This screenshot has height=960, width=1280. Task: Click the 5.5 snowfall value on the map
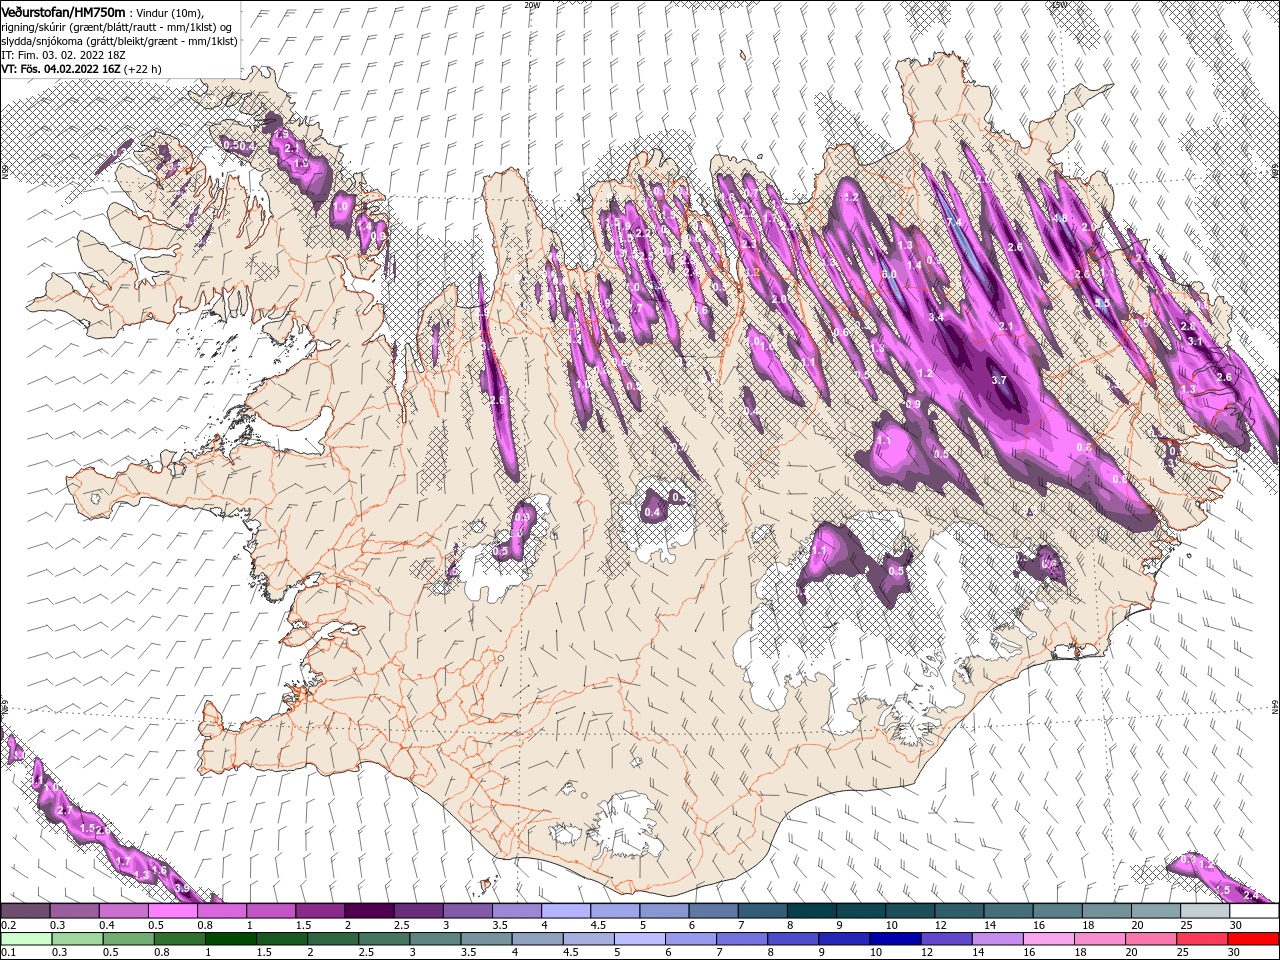tap(1102, 303)
